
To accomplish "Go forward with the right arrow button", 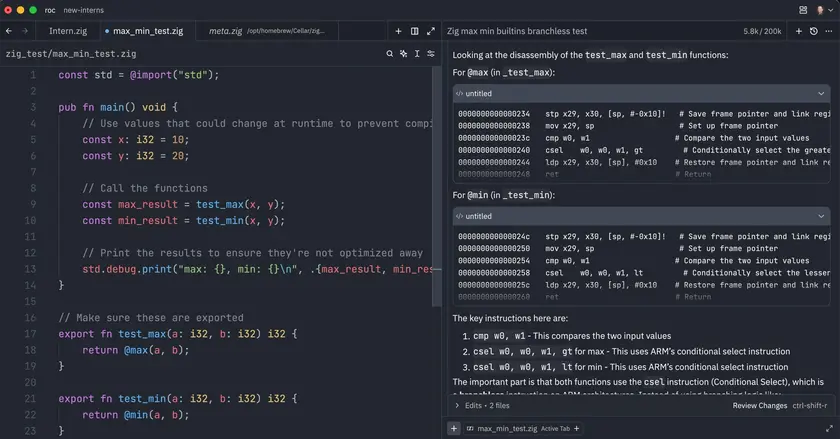I will pyautogui.click(x=25, y=31).
